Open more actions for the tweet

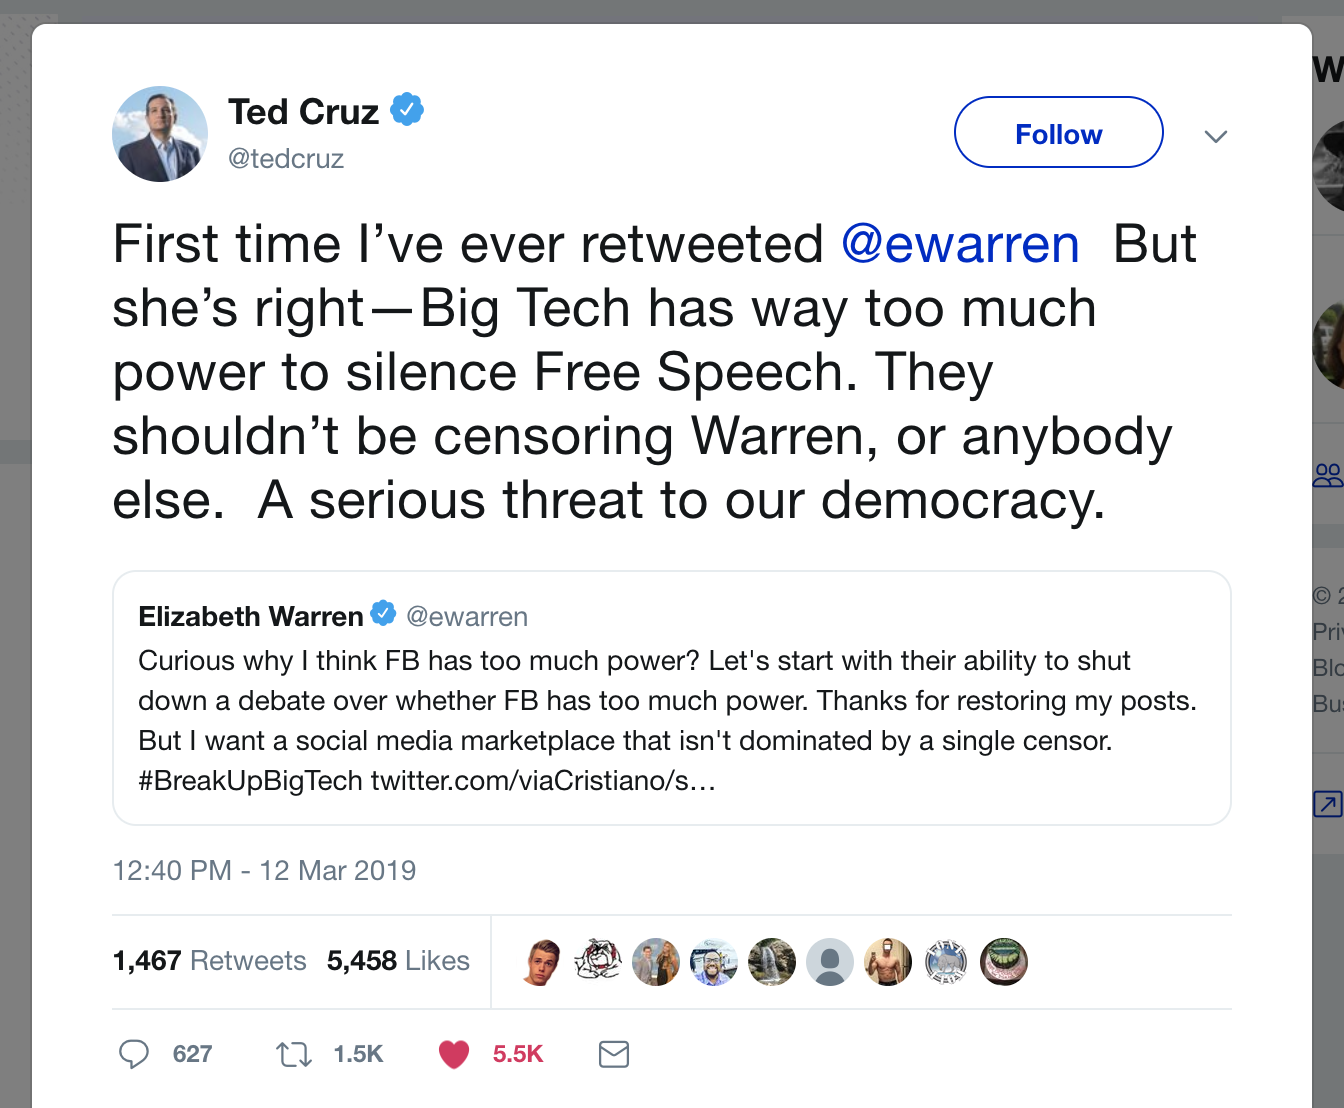click(1216, 136)
